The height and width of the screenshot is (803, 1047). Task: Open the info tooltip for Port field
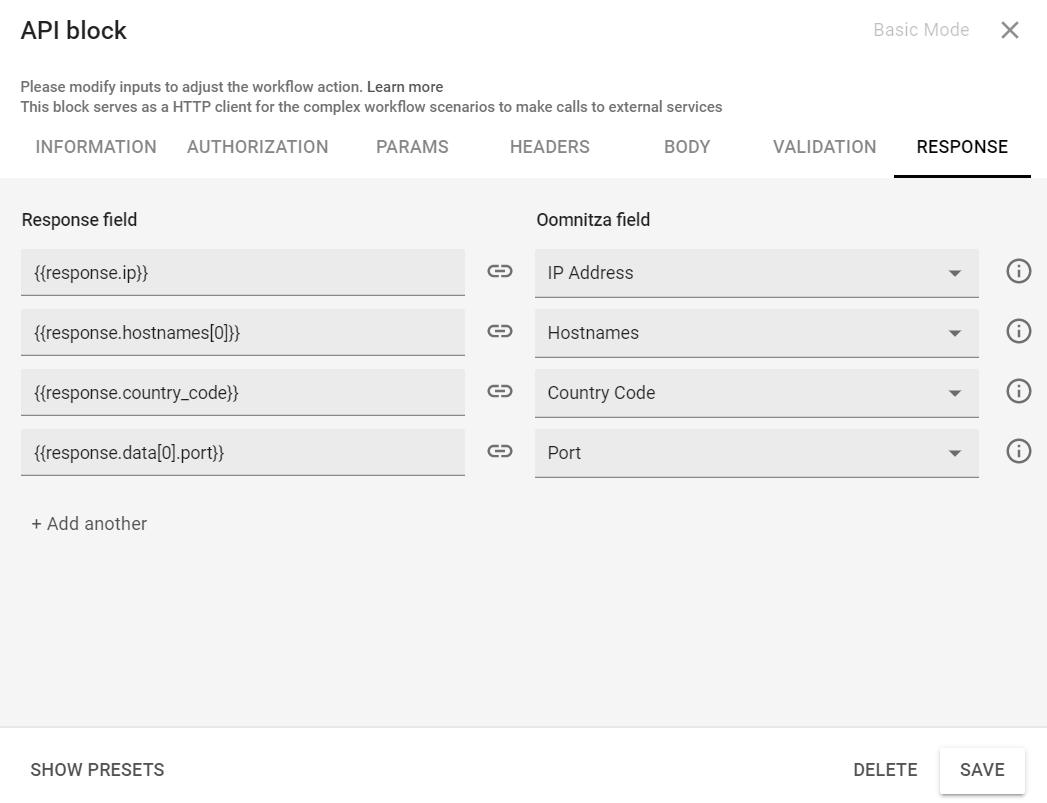(1018, 451)
